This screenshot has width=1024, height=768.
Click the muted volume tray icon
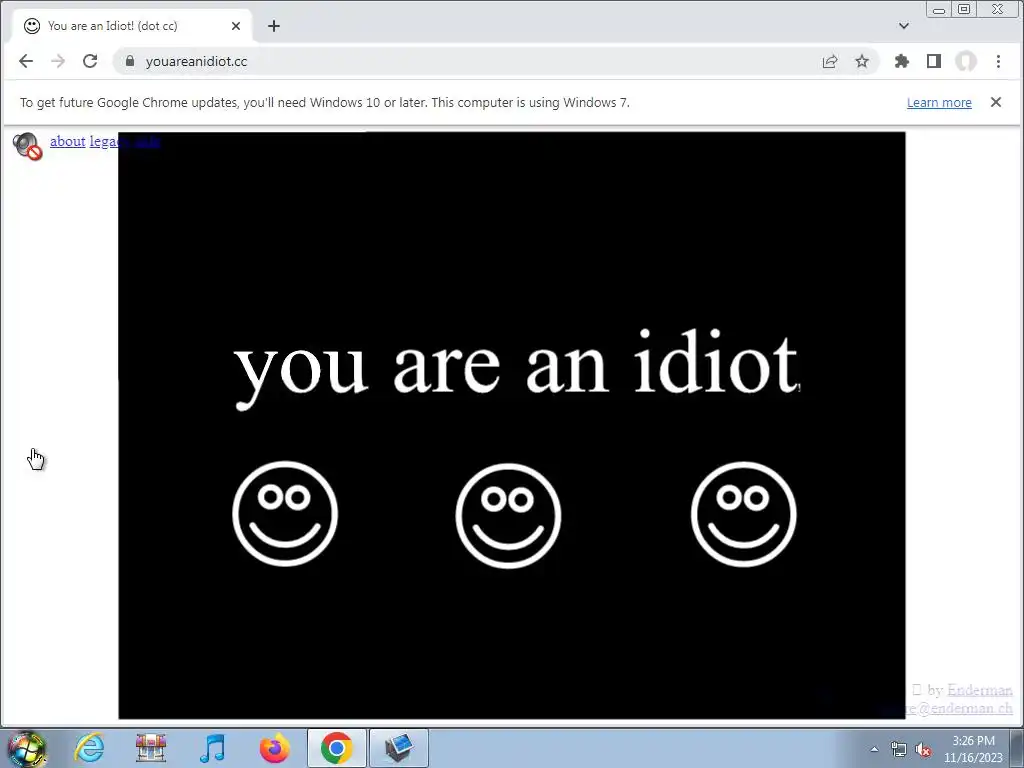click(923, 749)
